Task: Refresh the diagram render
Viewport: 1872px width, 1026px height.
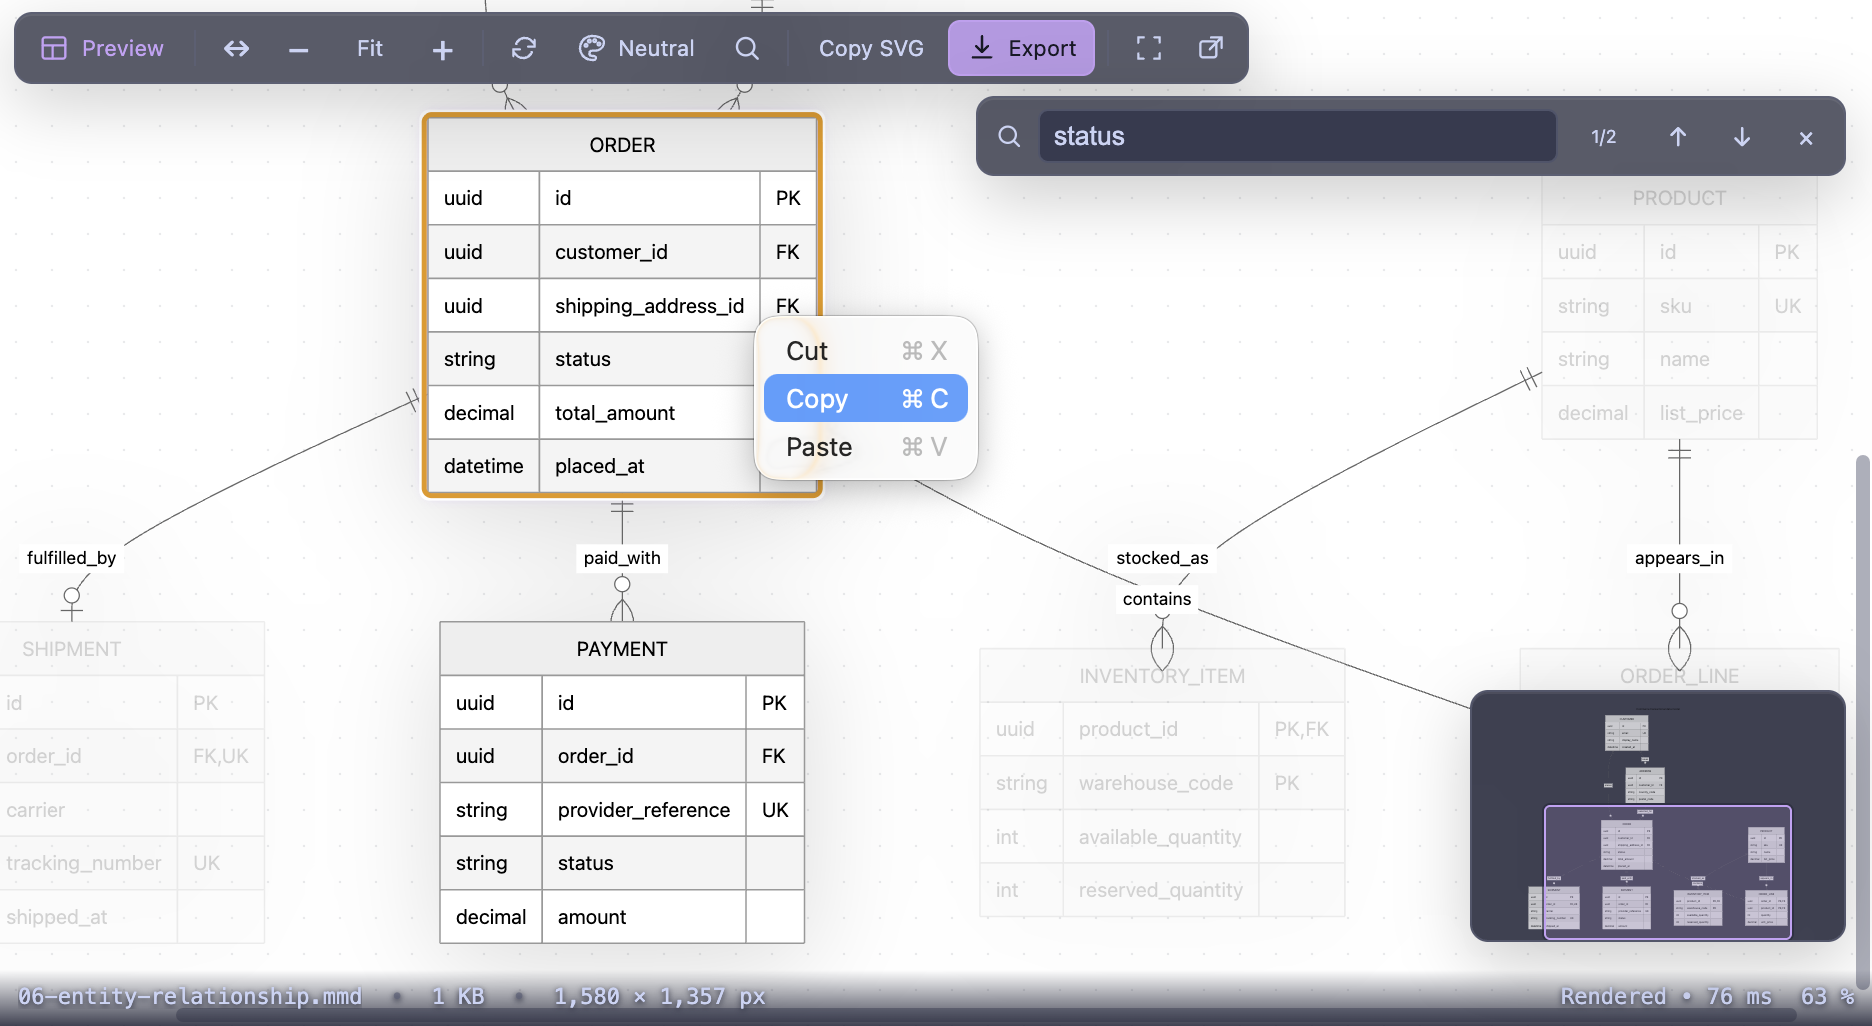Action: [x=524, y=48]
